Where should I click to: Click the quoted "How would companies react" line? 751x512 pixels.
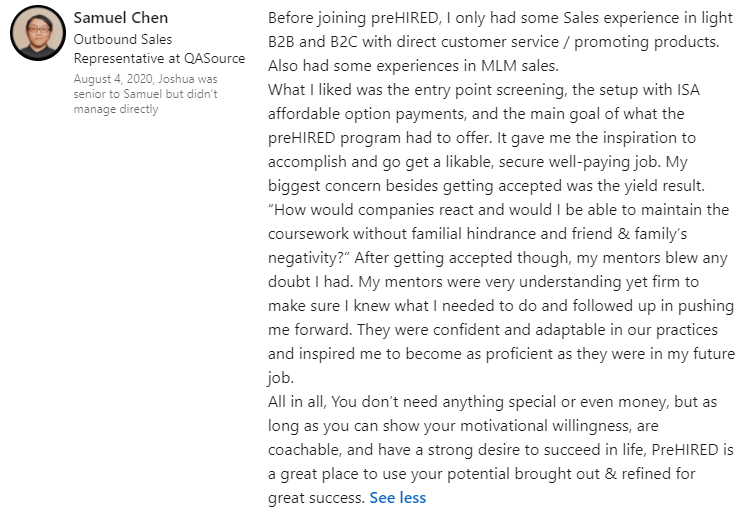click(x=498, y=210)
